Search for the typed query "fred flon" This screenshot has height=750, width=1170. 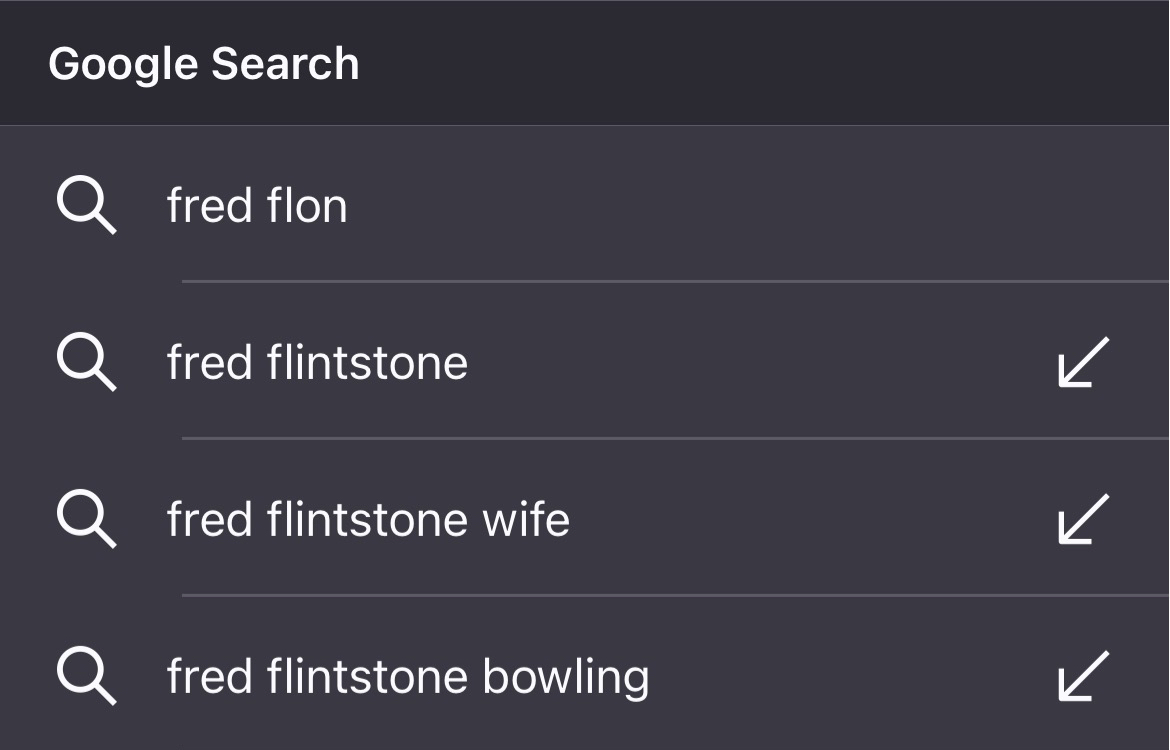[257, 206]
